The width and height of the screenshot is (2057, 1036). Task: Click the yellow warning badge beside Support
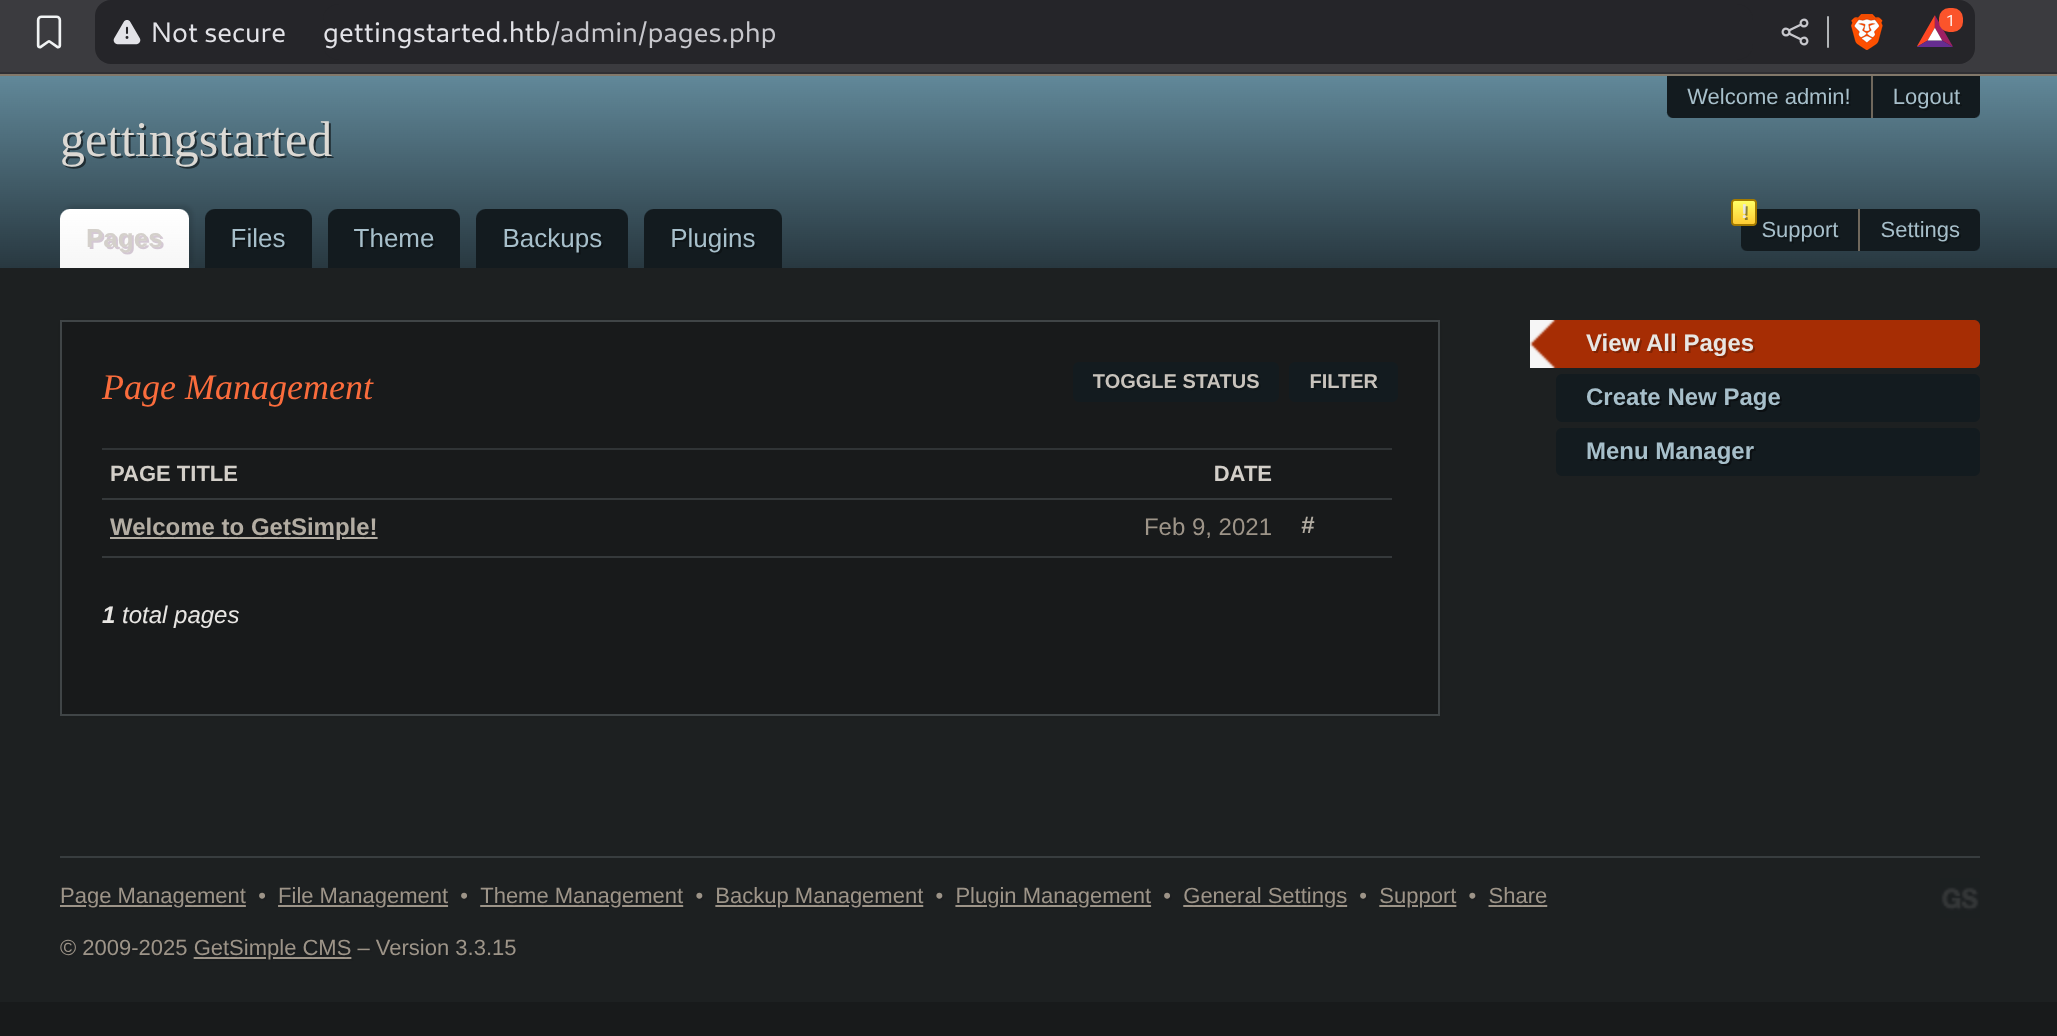pyautogui.click(x=1744, y=212)
